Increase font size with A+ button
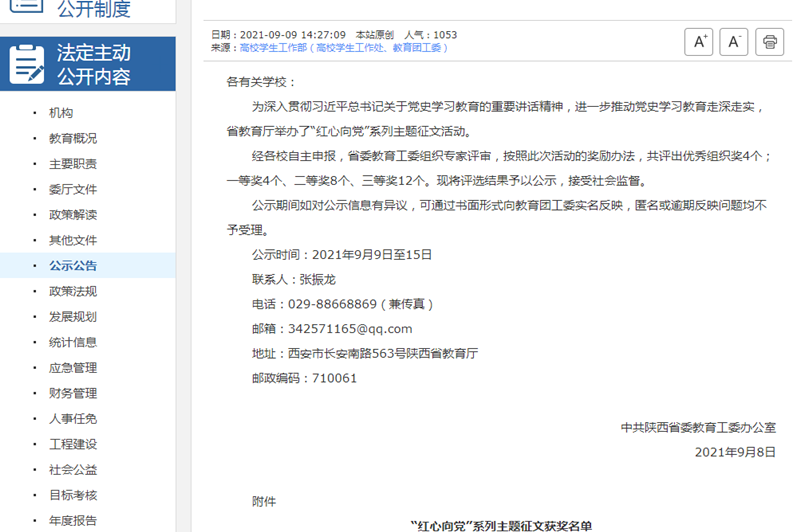Screen dimensions: 800x532 tap(699, 41)
